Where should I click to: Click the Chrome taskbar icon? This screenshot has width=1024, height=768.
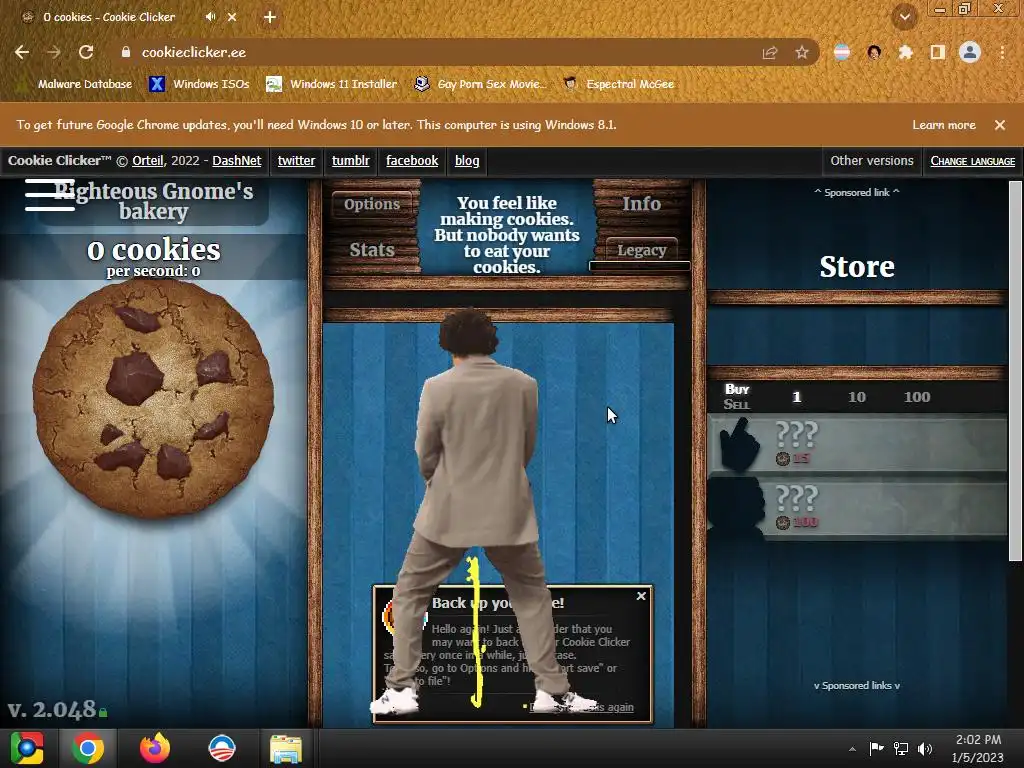pyautogui.click(x=88, y=748)
